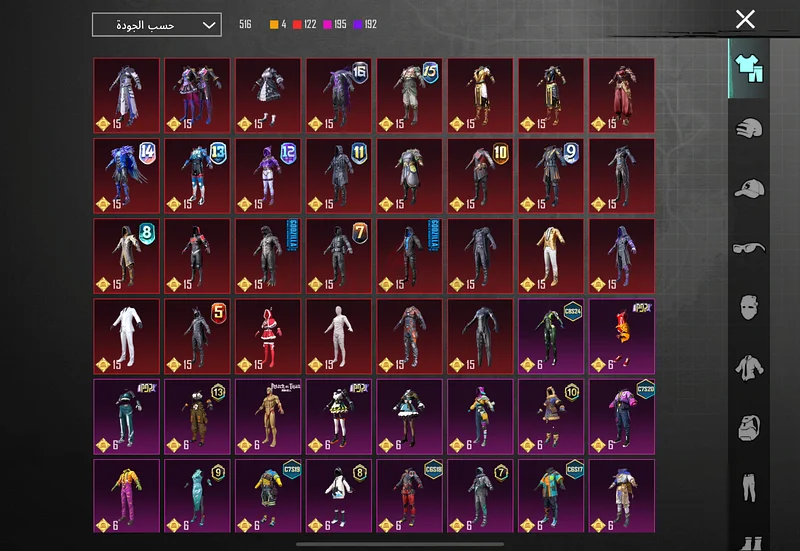Select the red Santa dress outfit
The width and height of the screenshot is (800, 551).
click(268, 336)
